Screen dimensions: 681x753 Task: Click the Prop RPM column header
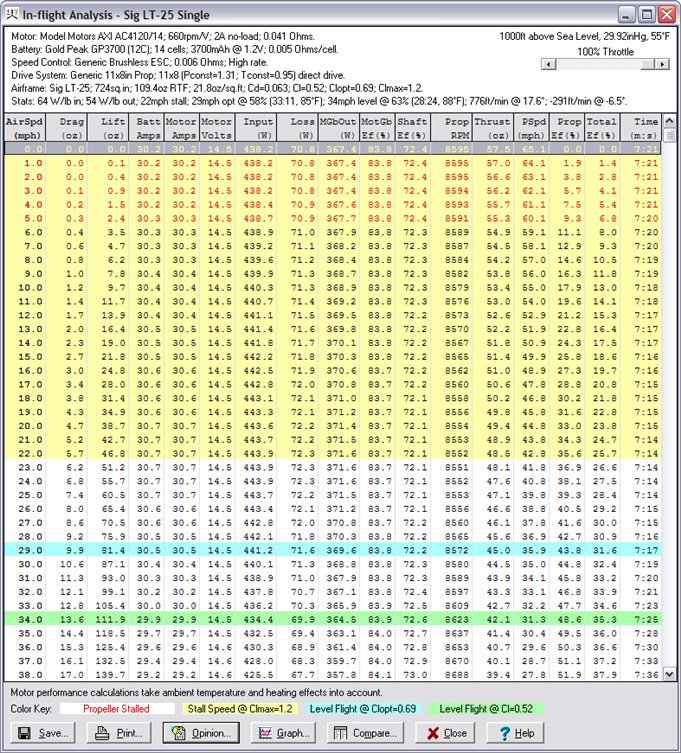click(x=451, y=128)
